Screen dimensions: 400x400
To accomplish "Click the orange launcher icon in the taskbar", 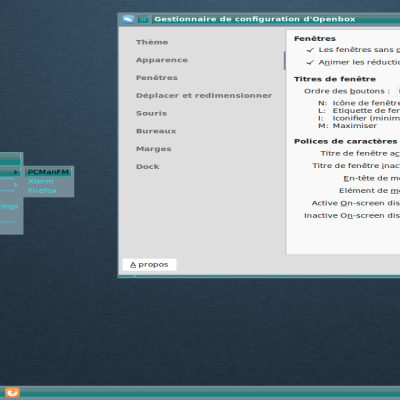I will (x=12, y=393).
